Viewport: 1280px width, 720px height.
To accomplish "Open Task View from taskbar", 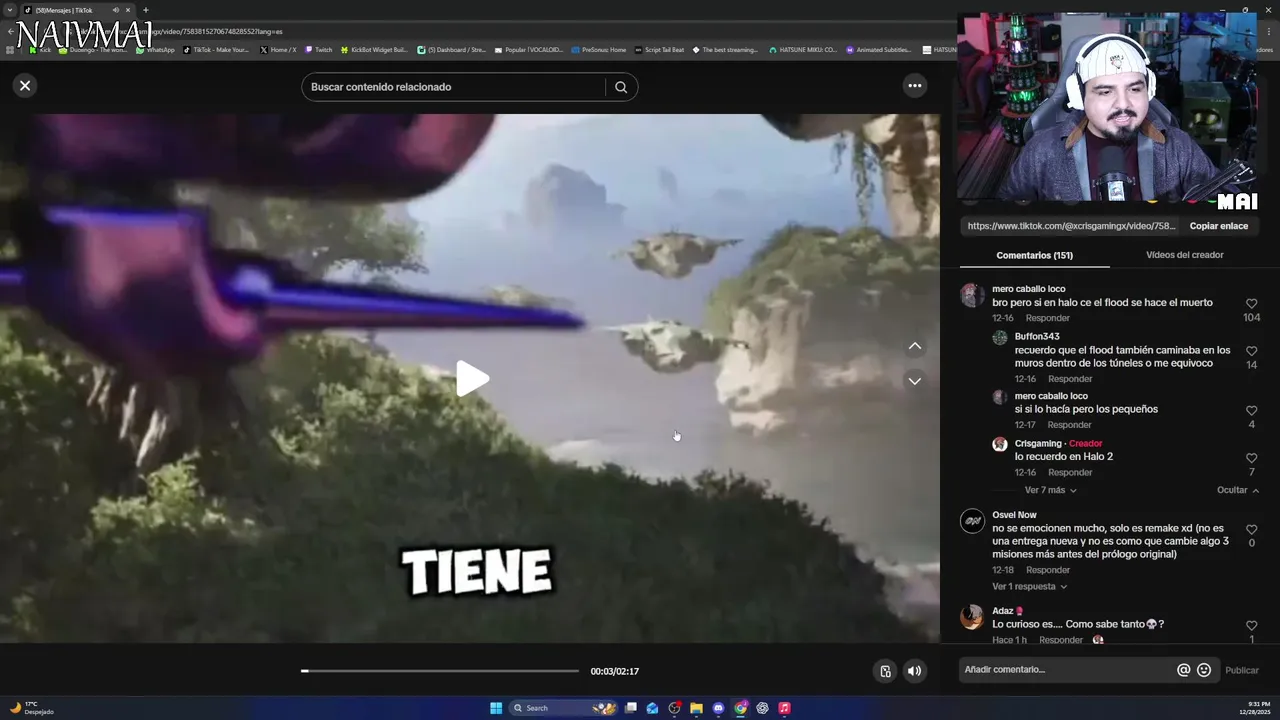I will click(630, 708).
